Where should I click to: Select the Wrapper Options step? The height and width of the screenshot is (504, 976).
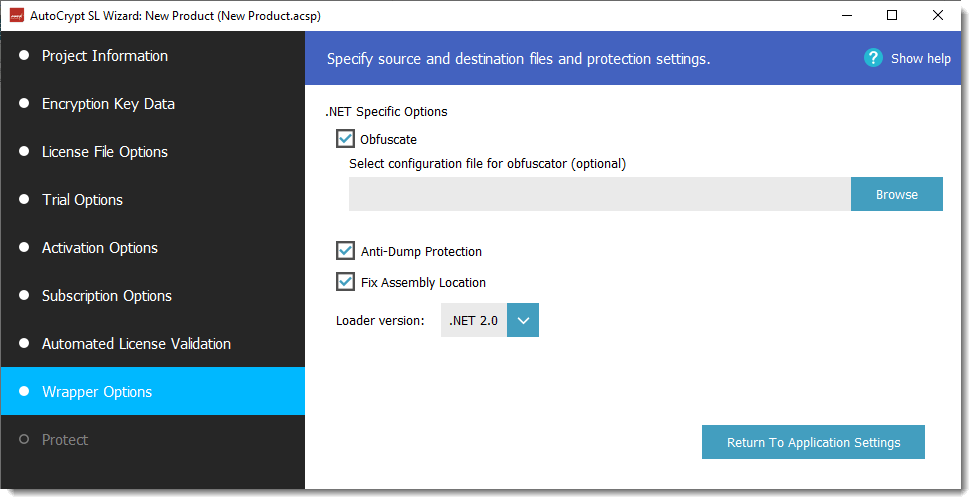point(152,391)
